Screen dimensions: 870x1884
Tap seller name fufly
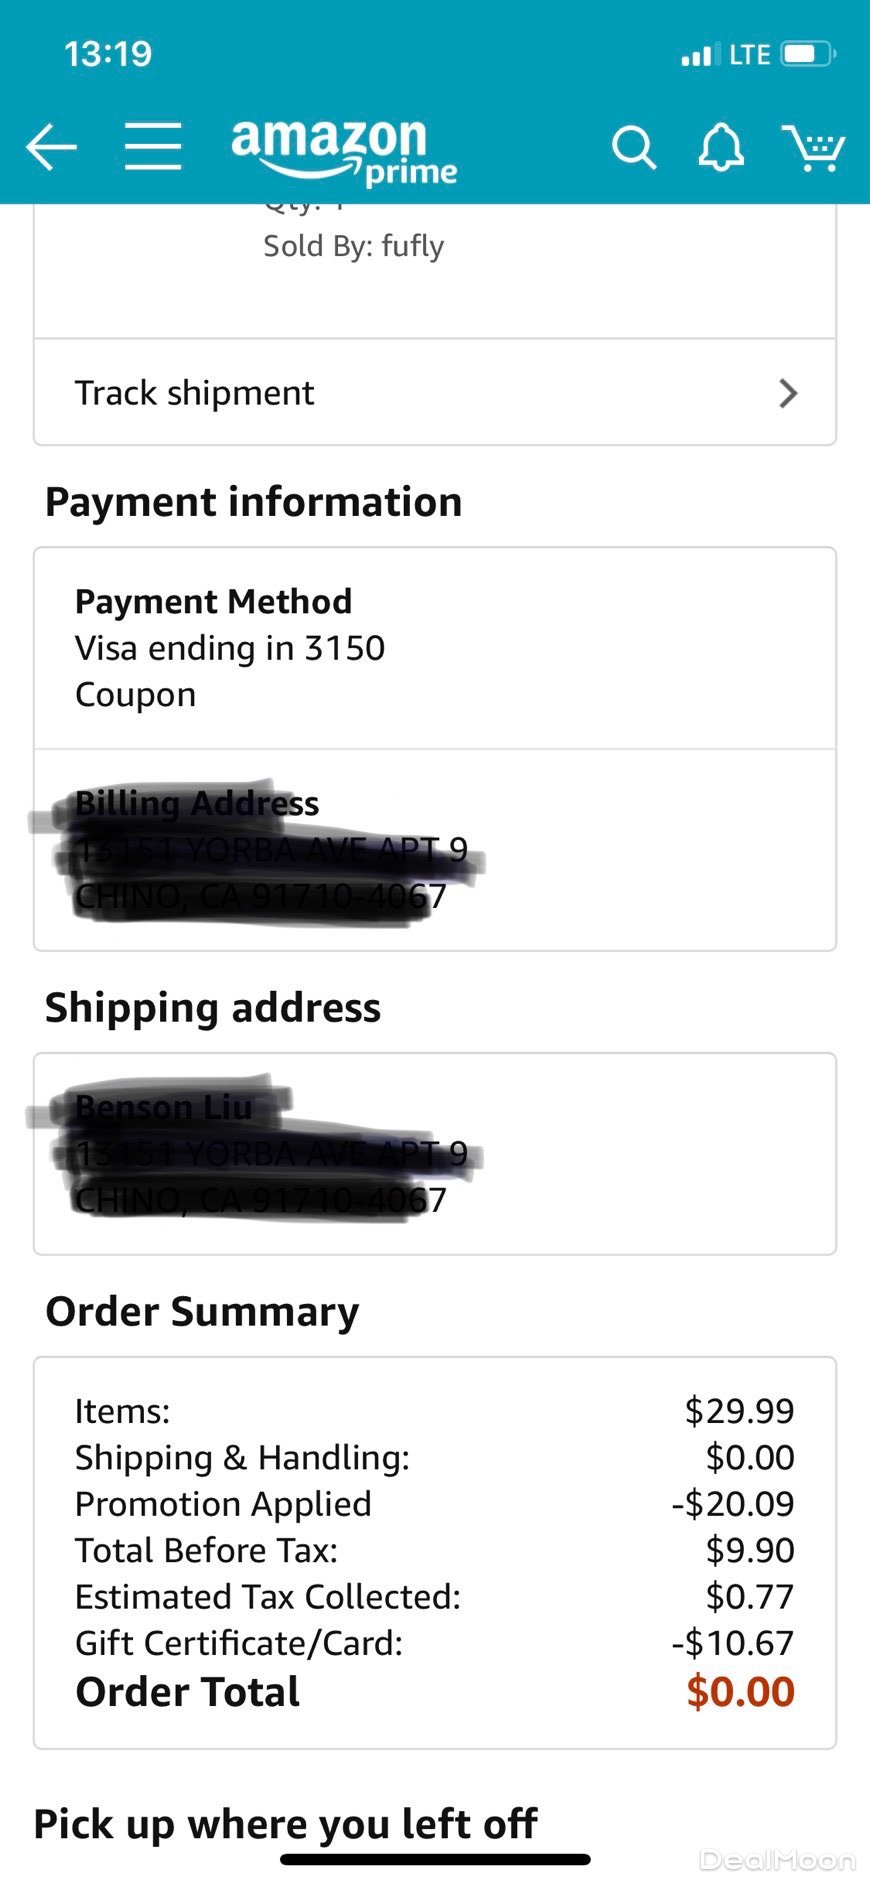pyautogui.click(x=412, y=246)
